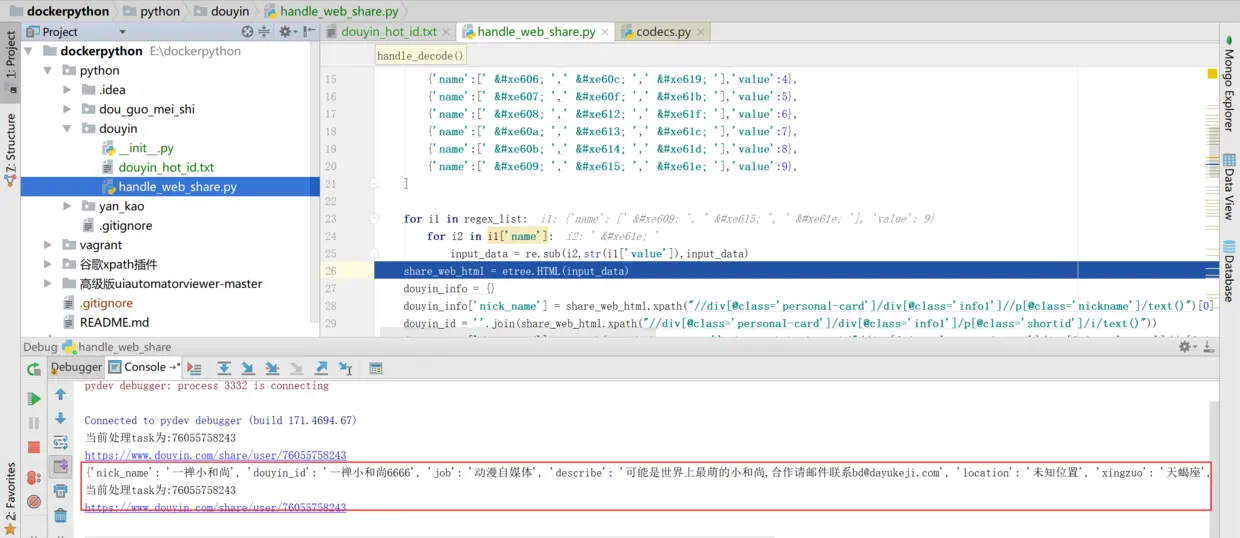Open the View Breakpoints dialog

click(x=34, y=478)
